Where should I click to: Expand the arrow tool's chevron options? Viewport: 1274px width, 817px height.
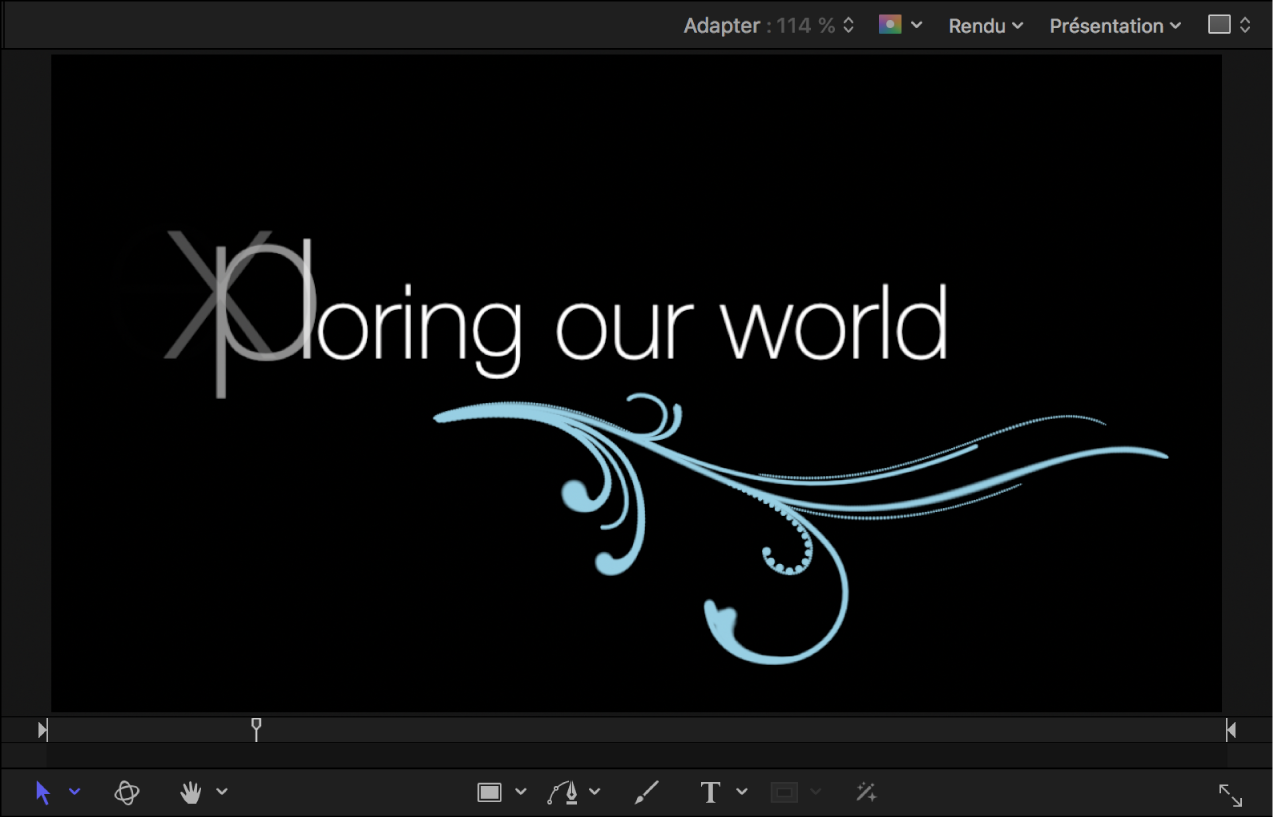pyautogui.click(x=75, y=792)
